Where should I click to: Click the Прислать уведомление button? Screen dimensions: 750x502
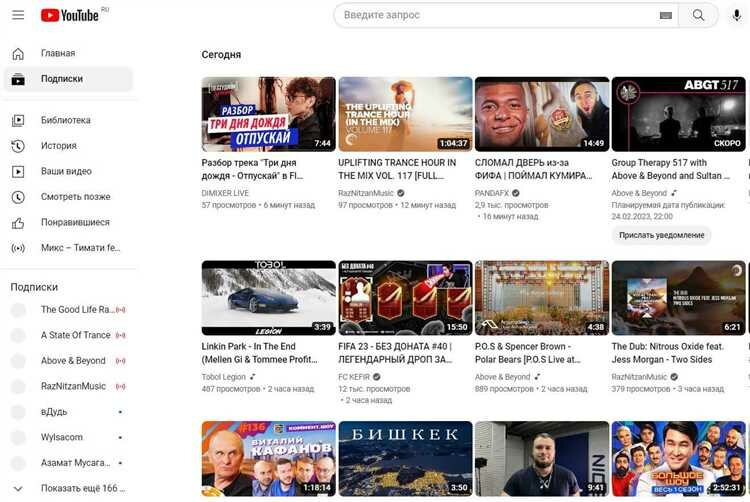click(661, 235)
